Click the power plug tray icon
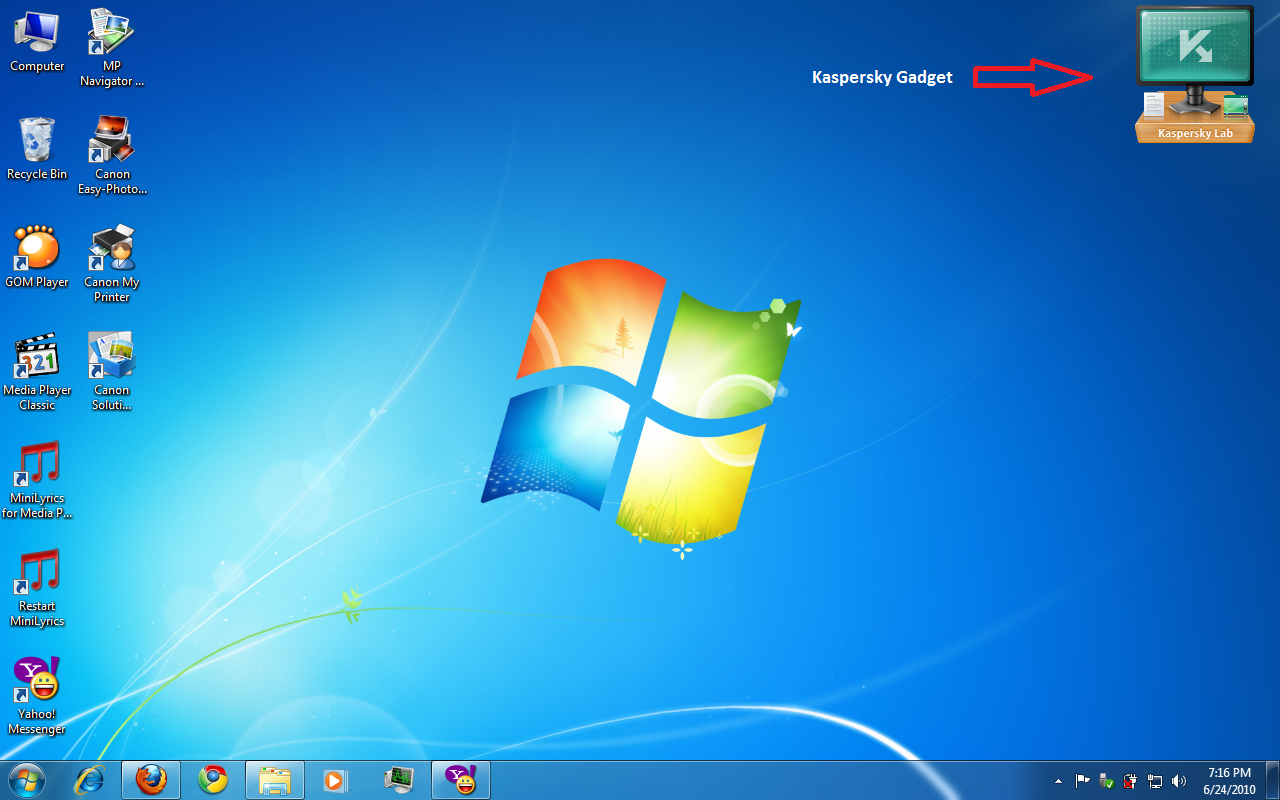The image size is (1280, 800). coord(1130,780)
